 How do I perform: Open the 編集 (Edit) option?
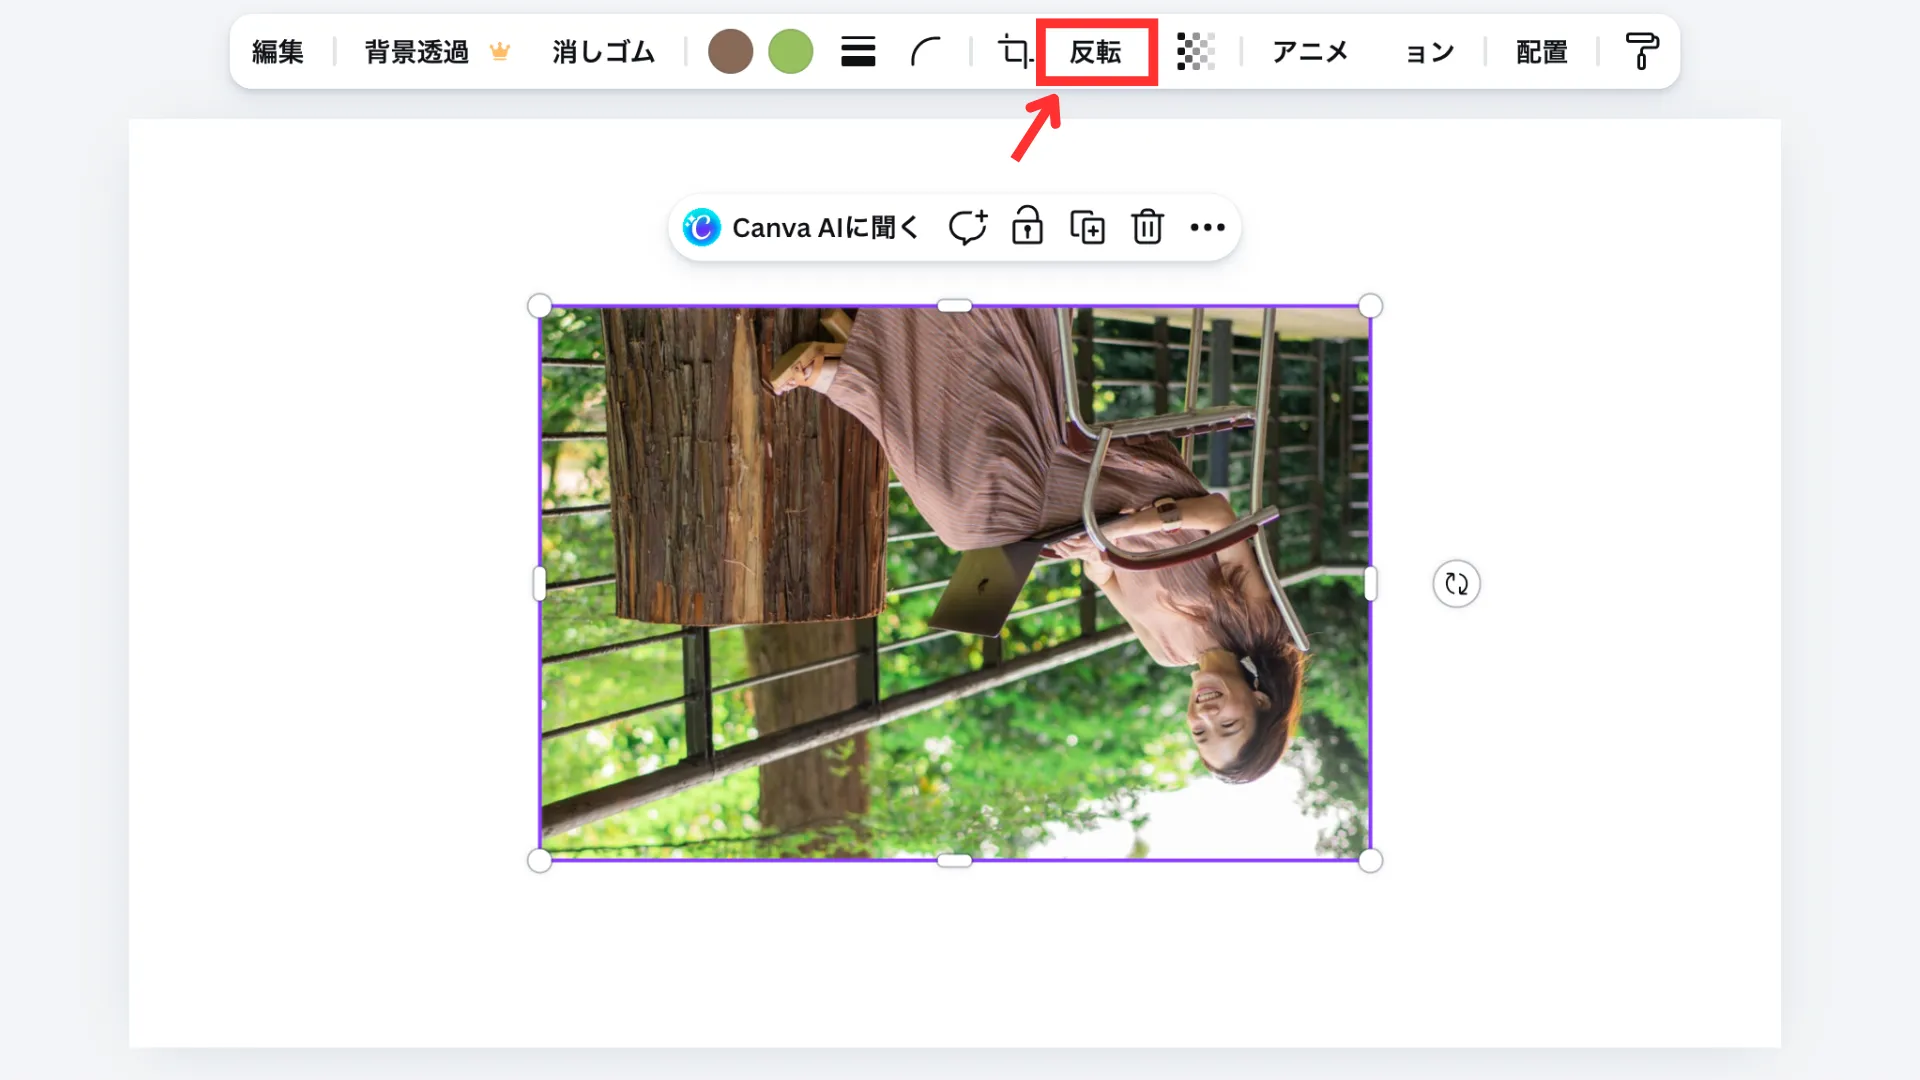[x=277, y=52]
